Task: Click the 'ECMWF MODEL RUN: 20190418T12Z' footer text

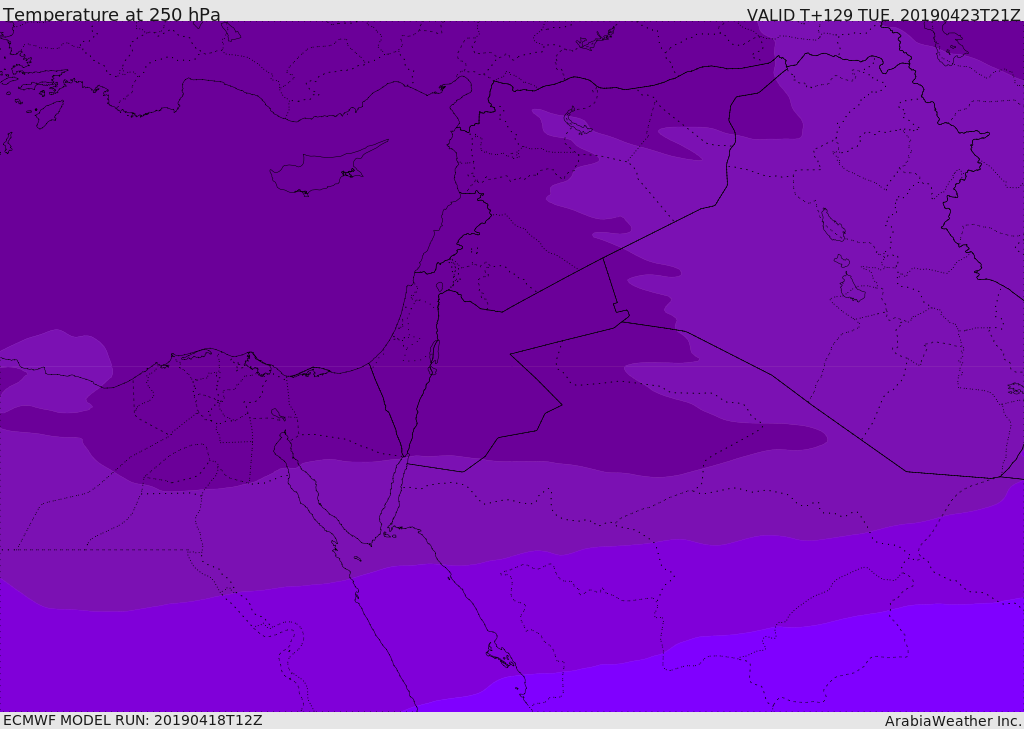Action: [133, 720]
